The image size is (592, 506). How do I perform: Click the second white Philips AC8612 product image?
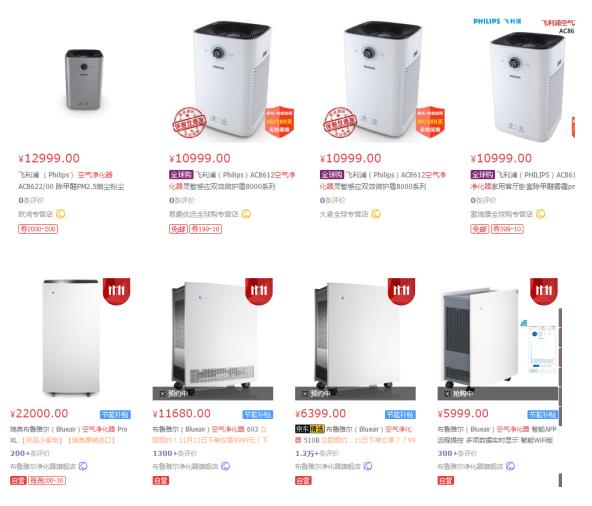[x=383, y=79]
